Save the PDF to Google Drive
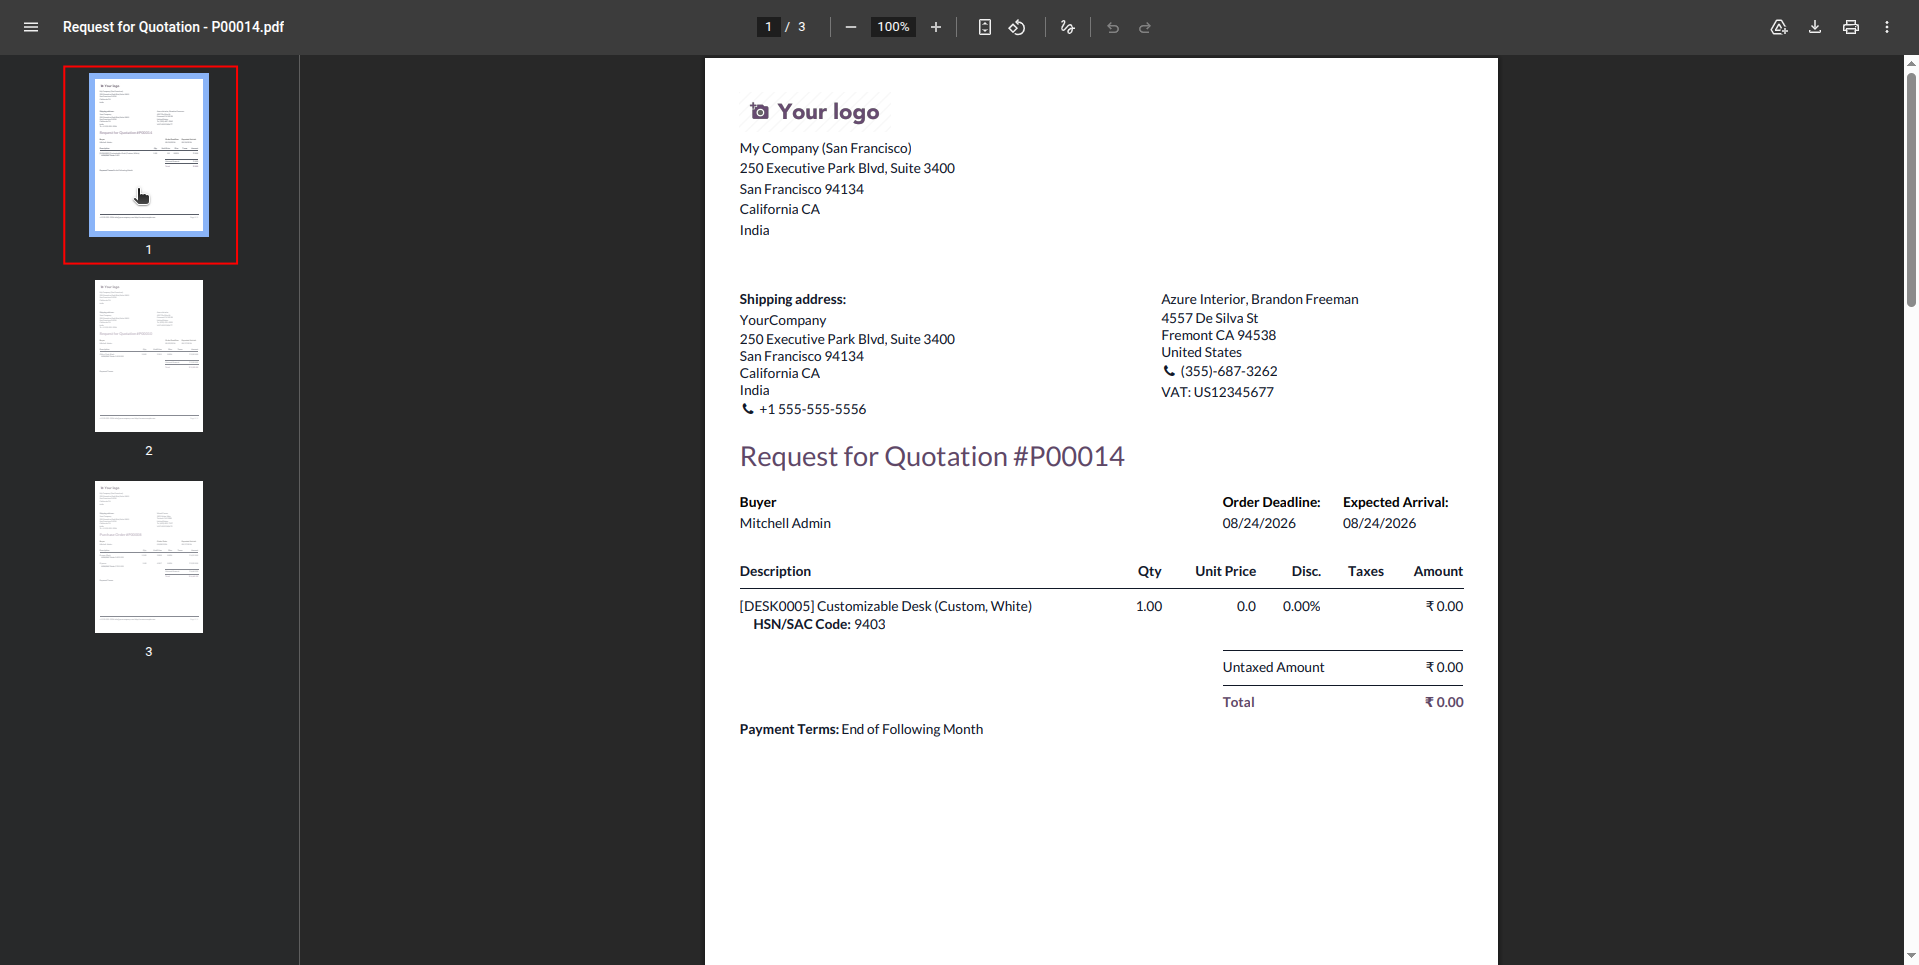 tap(1779, 27)
